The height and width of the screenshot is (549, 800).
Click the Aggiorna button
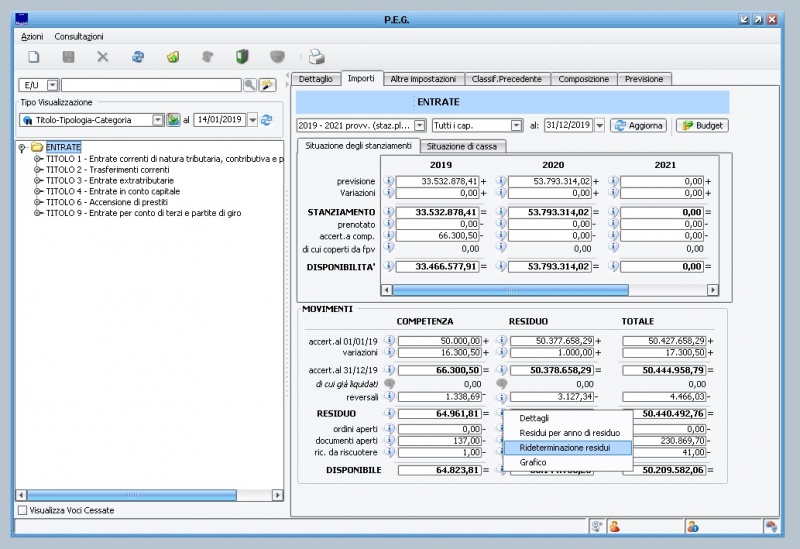638,126
